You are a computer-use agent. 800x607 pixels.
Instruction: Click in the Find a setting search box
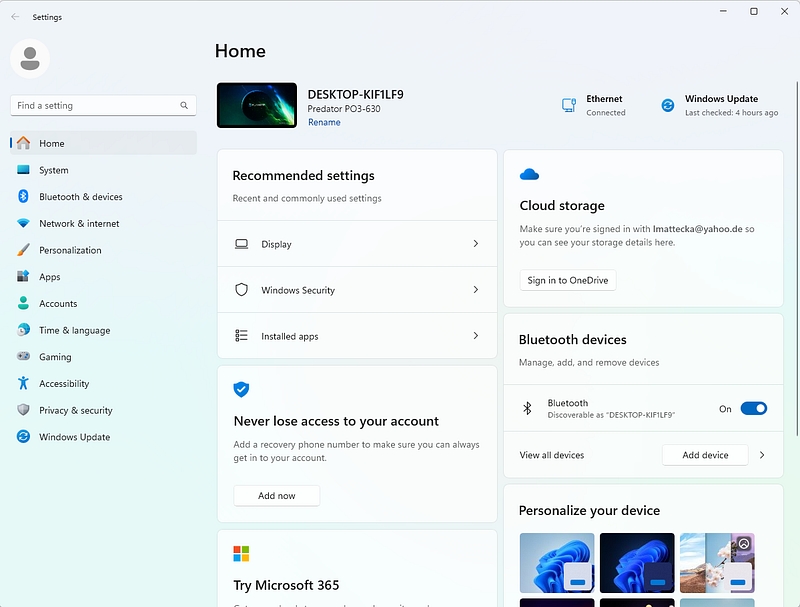[103, 106]
